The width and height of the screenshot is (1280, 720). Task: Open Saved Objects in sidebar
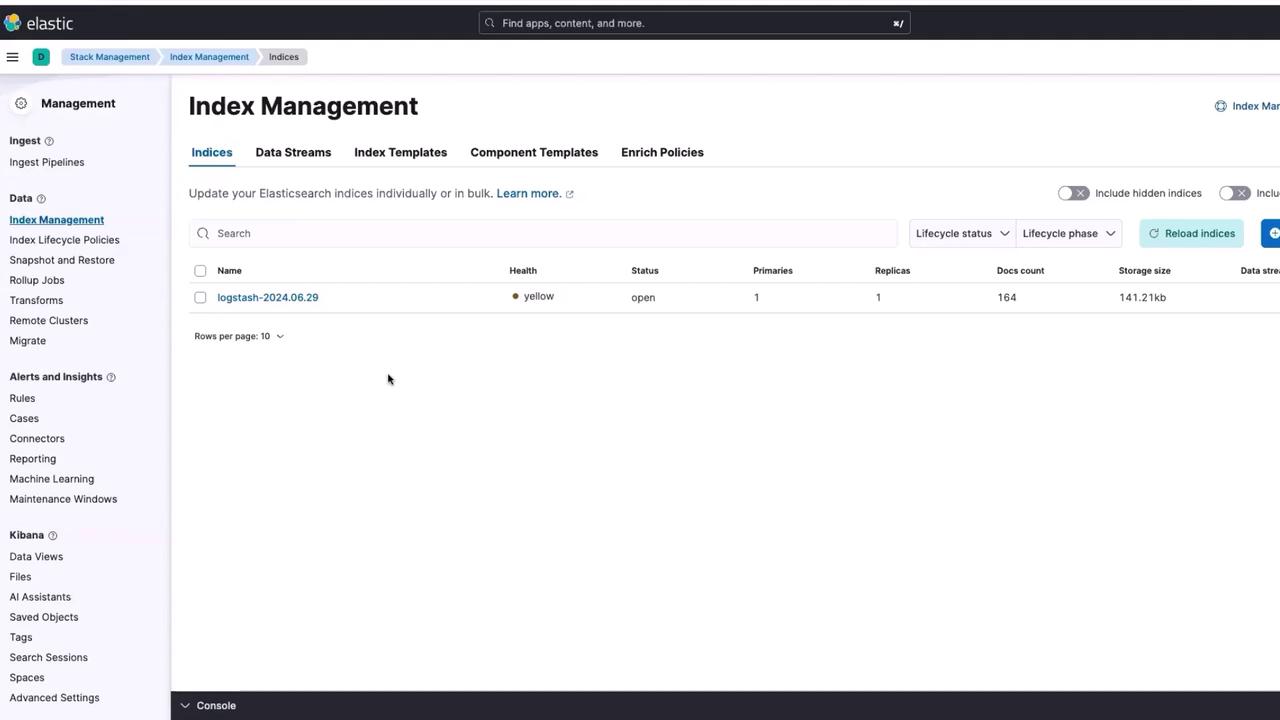pos(44,617)
